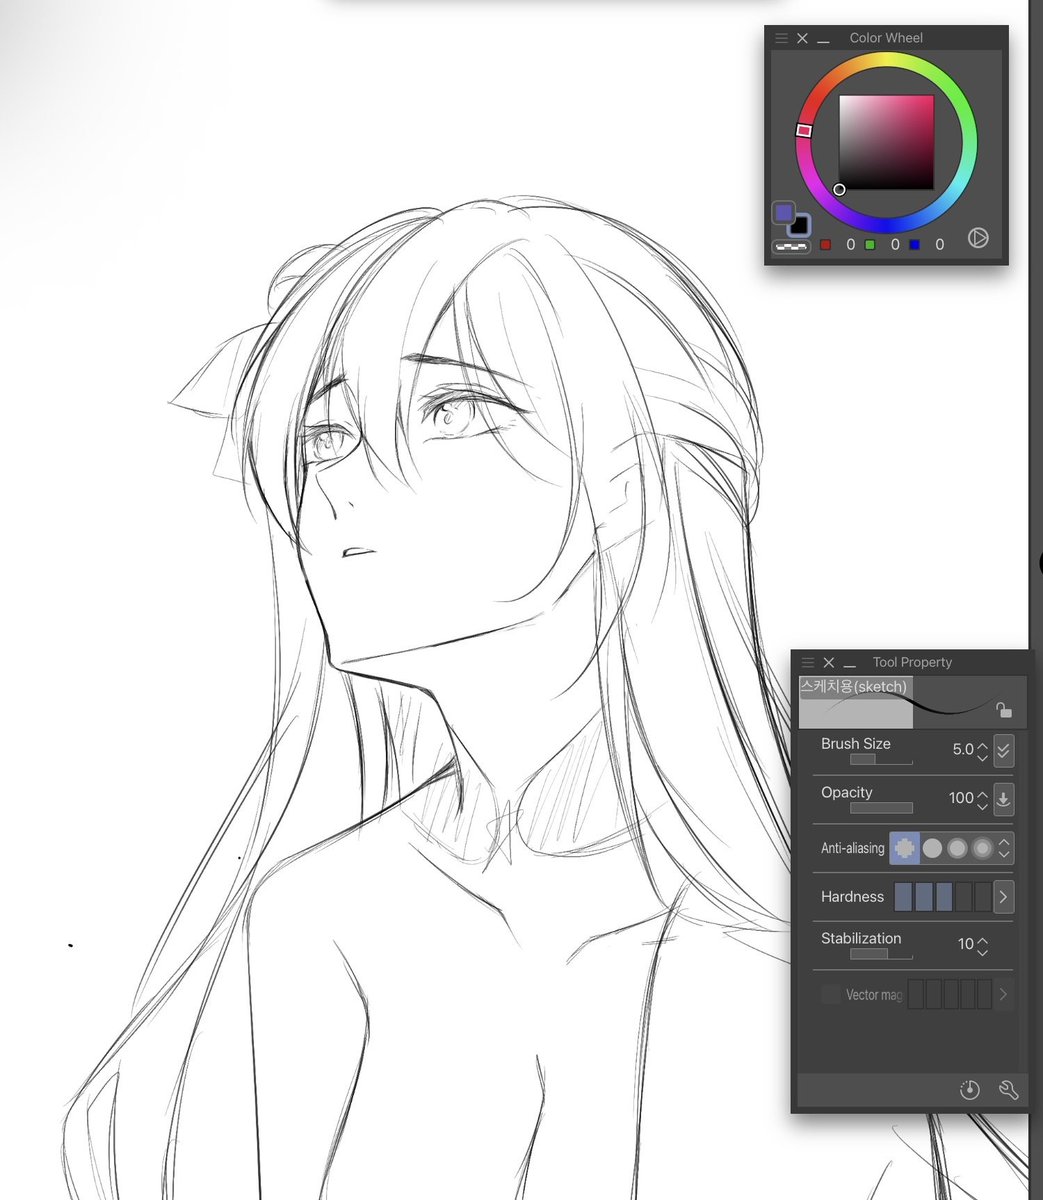The image size is (1043, 1200).
Task: Click the Anti-aliasing up/down arrows
Action: [1005, 848]
